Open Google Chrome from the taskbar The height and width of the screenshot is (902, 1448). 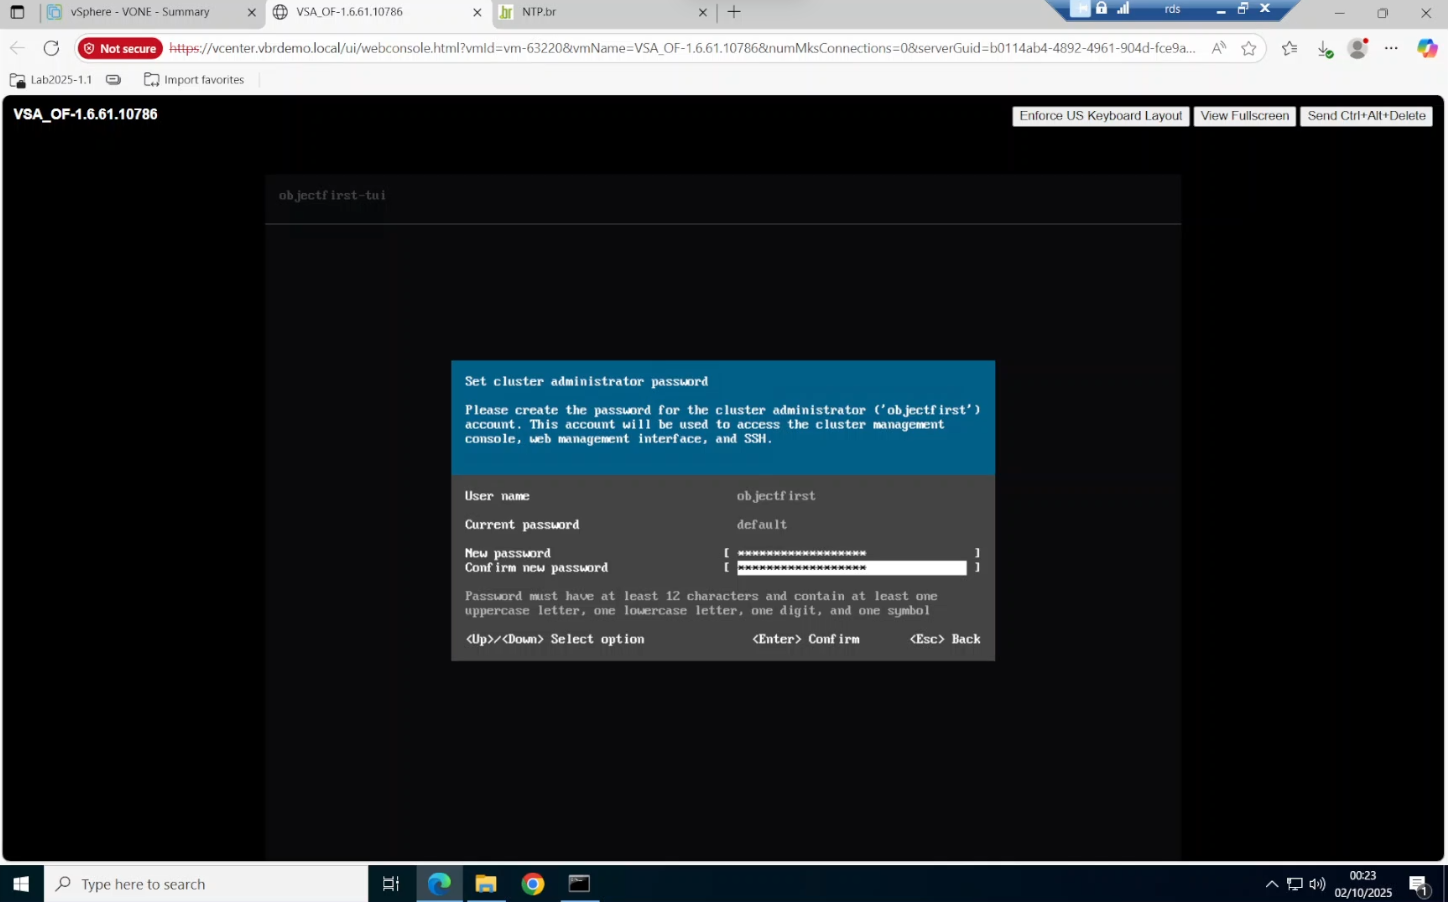(x=533, y=884)
